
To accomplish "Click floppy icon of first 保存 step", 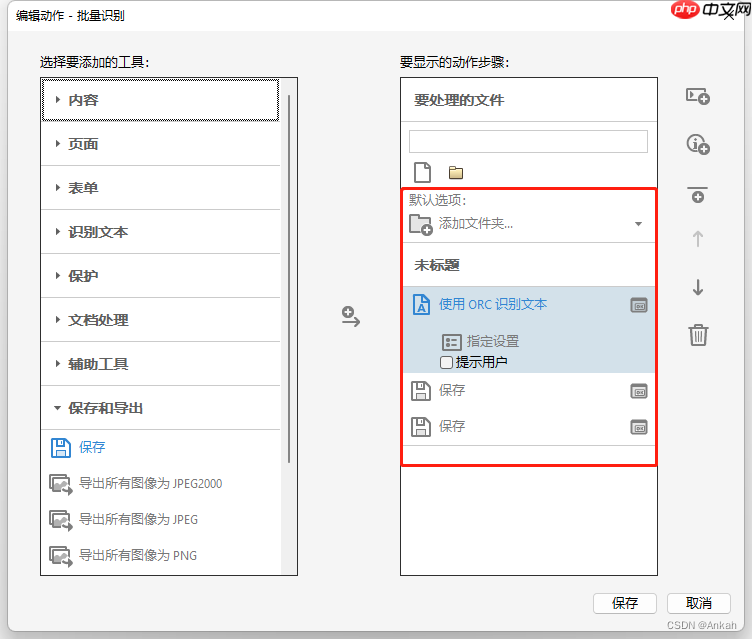I will (x=421, y=391).
